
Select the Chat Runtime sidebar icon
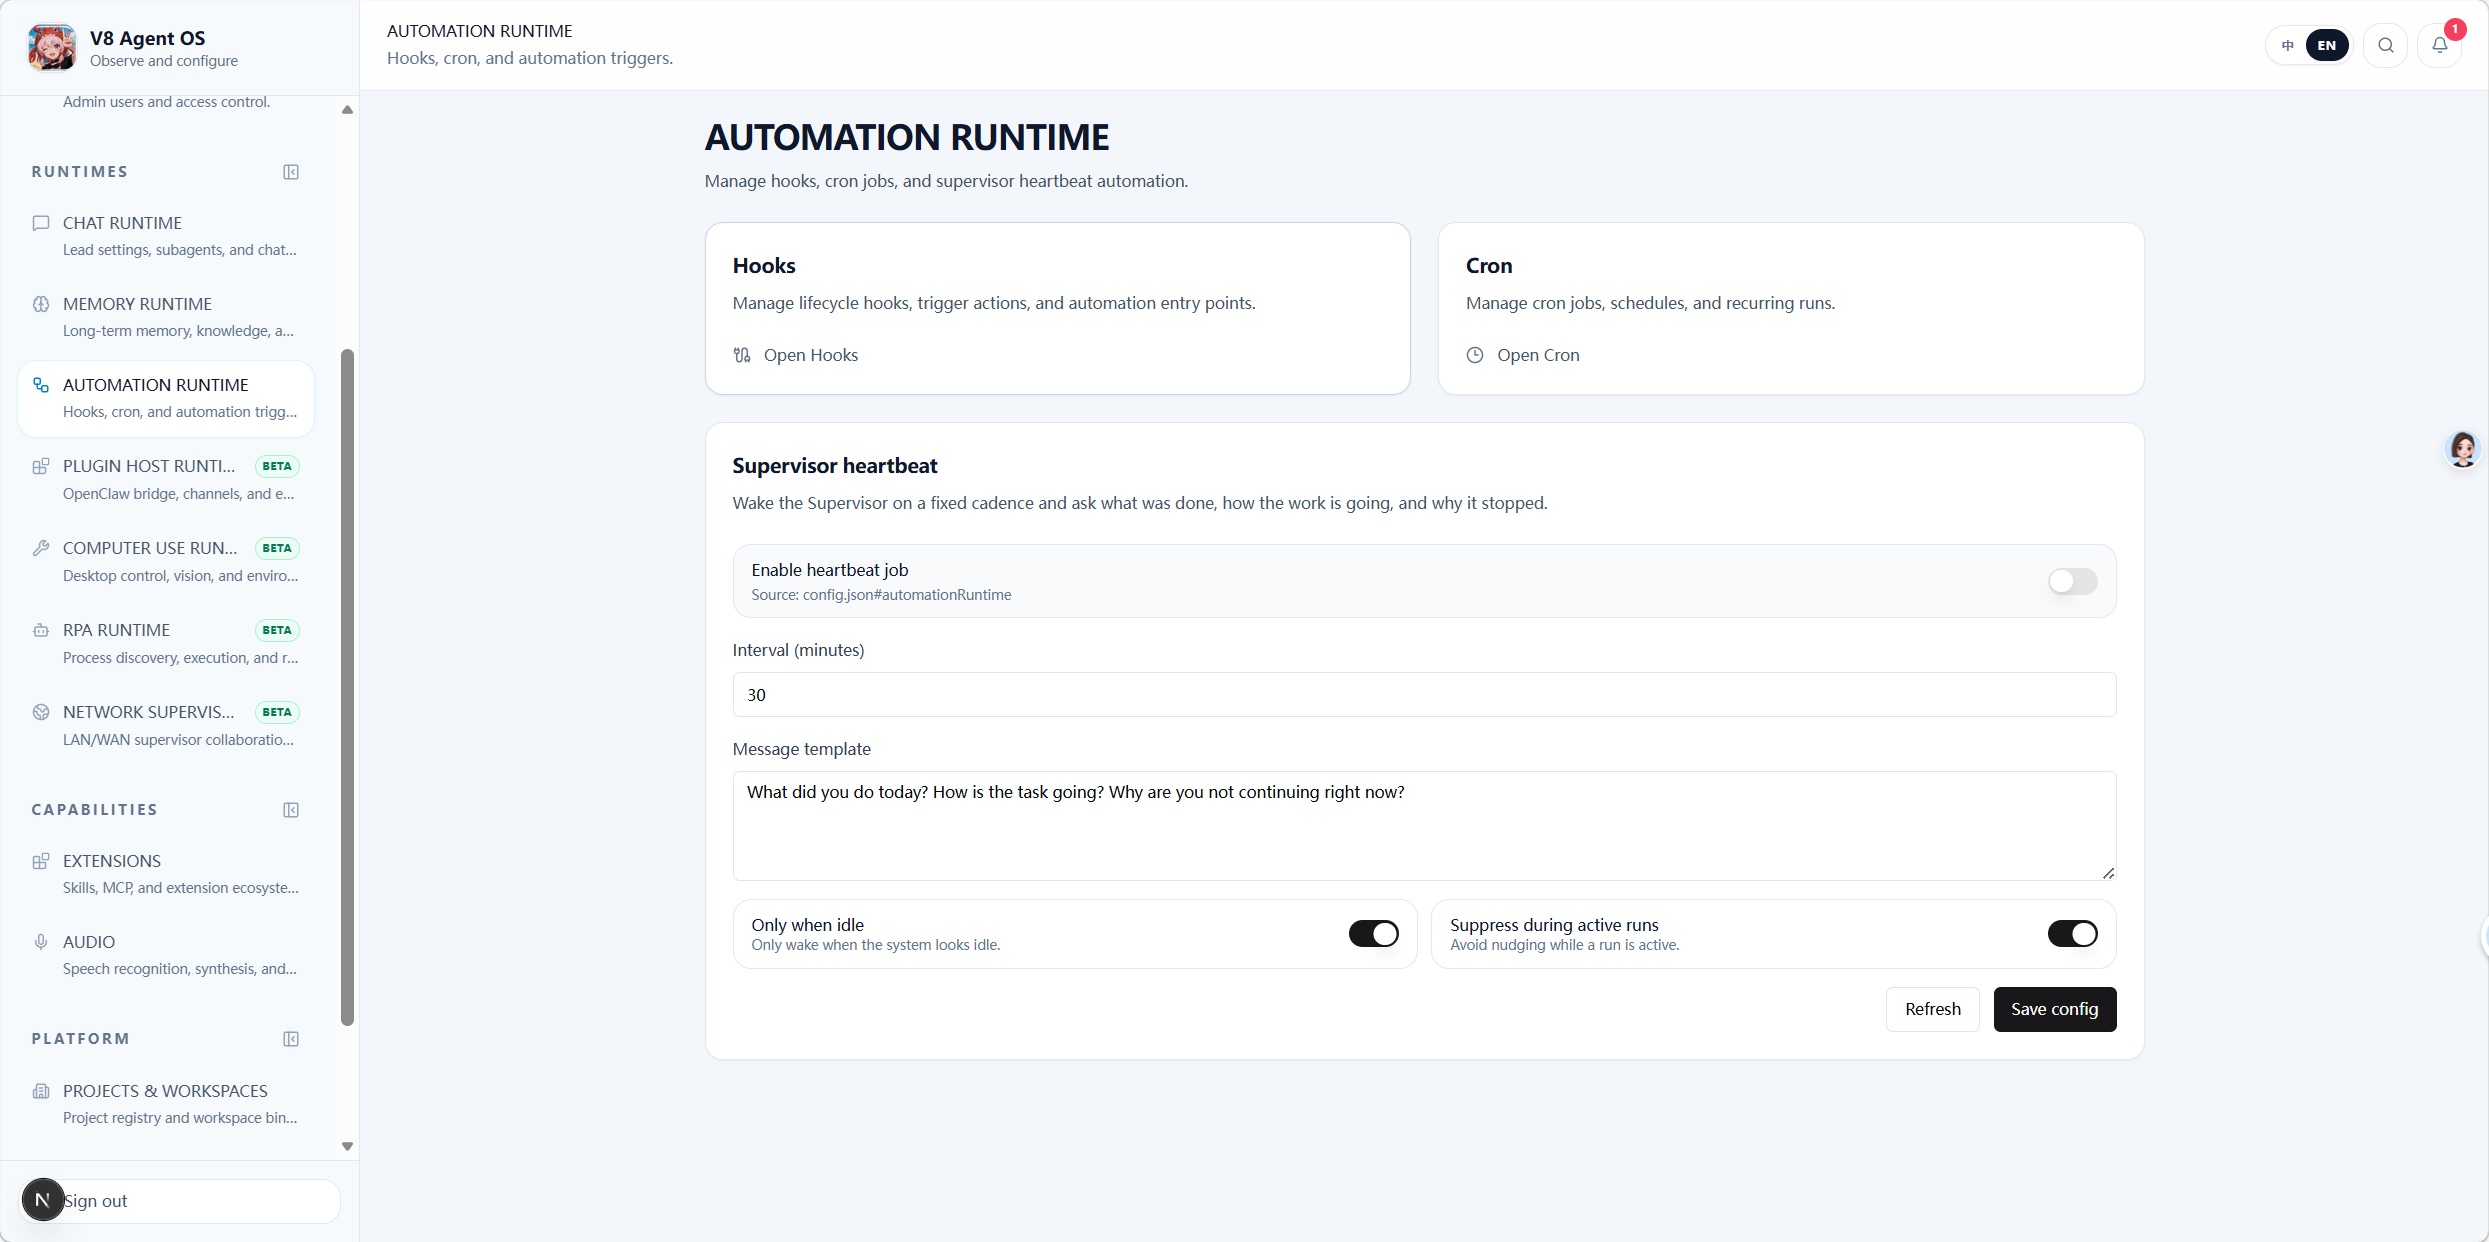41,222
